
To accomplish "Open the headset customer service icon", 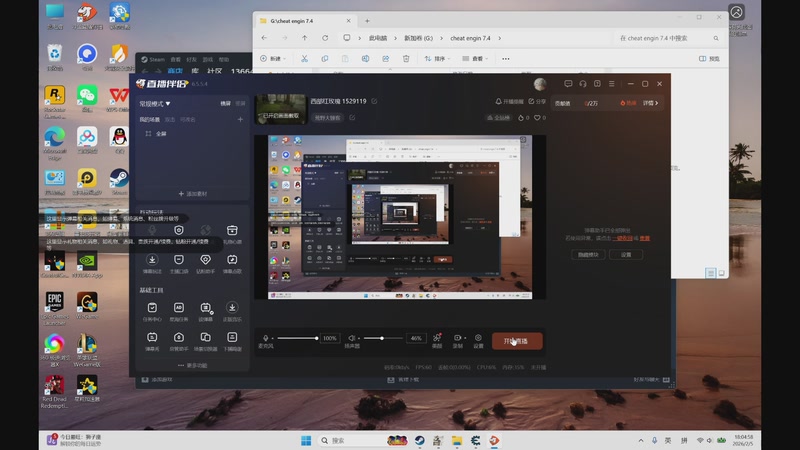I will [583, 84].
